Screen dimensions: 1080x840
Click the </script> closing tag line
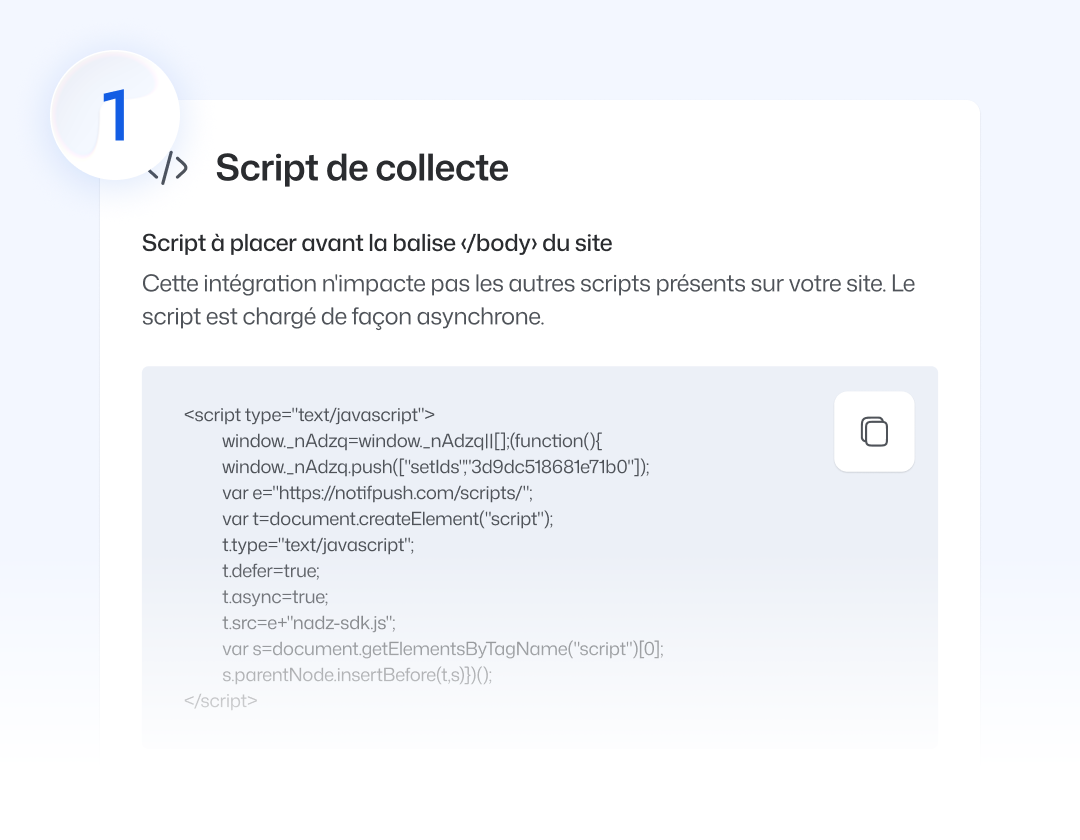tap(220, 701)
